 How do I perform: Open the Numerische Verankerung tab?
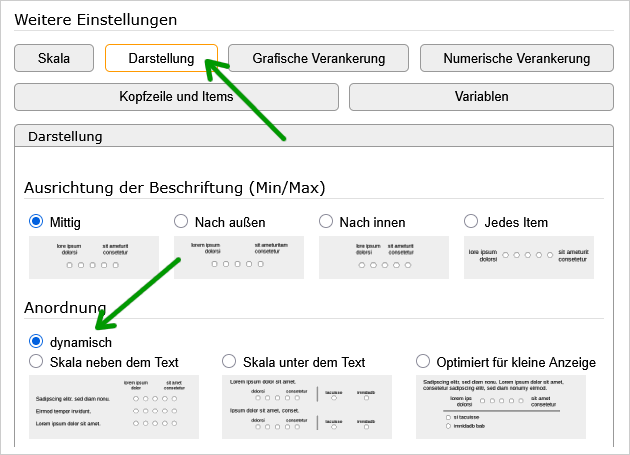517,58
